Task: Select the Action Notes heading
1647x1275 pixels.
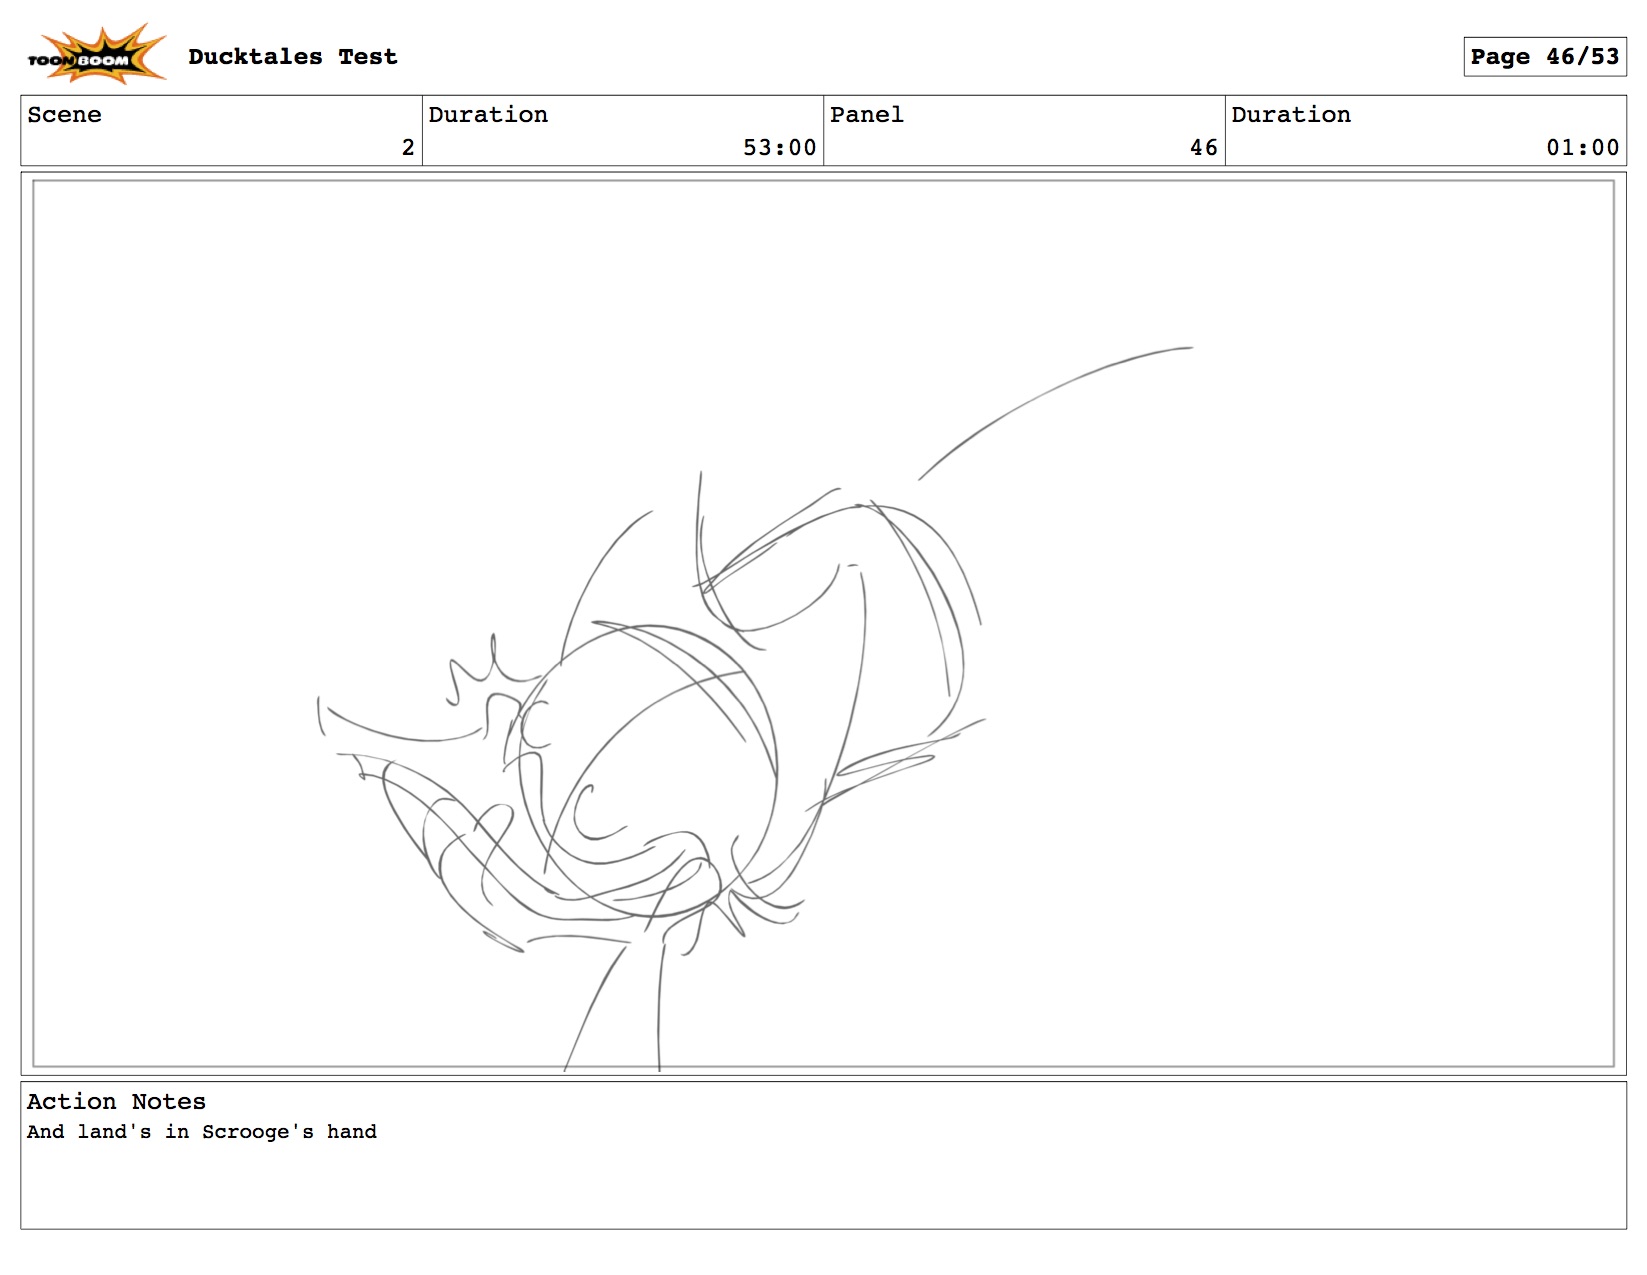Action: (x=116, y=1102)
